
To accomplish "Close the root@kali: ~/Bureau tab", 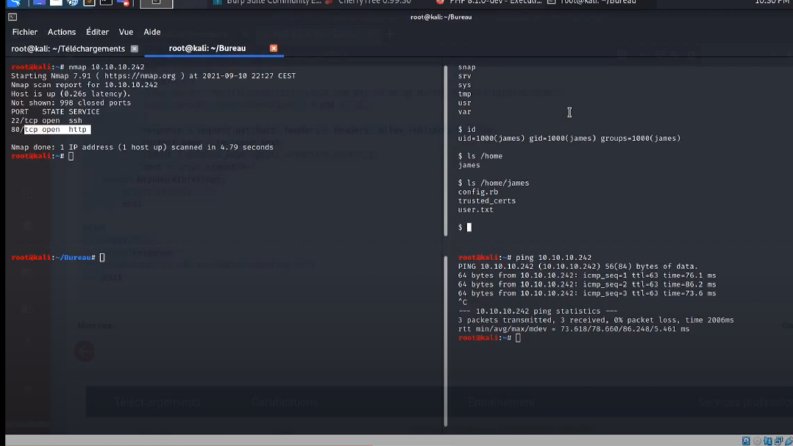I will [274, 48].
